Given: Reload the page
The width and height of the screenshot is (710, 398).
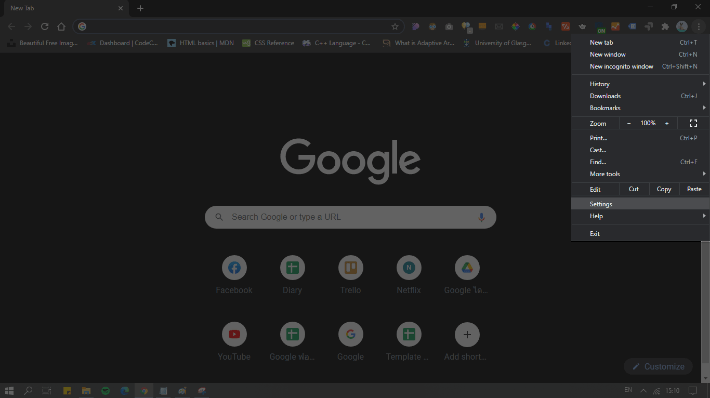Looking at the screenshot, I should coord(44,27).
